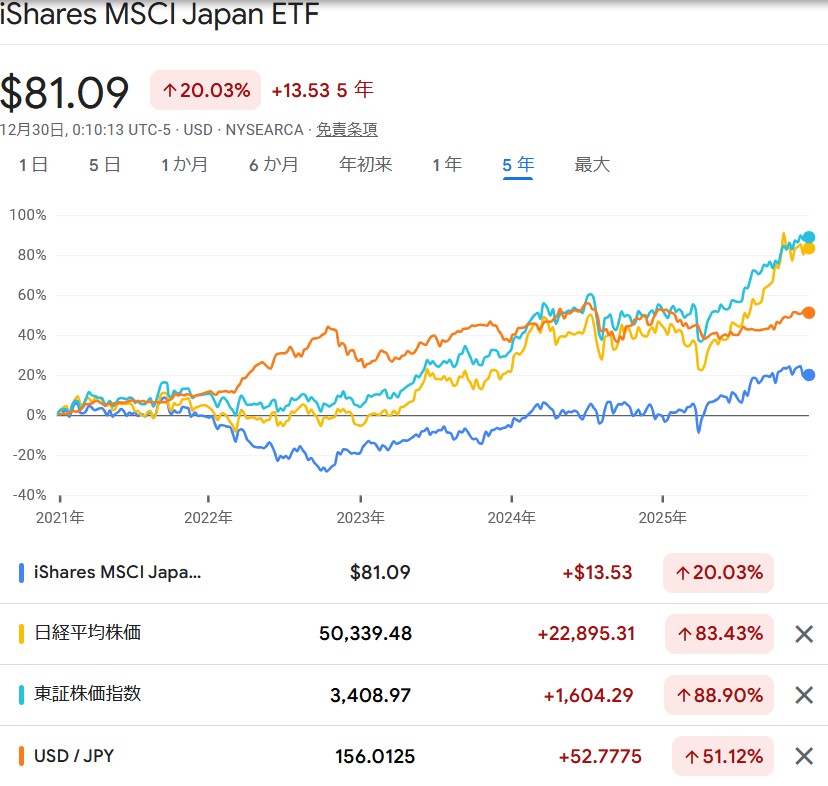The image size is (828, 786).
Task: Switch to 年初来 year-to-date tab
Action: click(x=366, y=165)
